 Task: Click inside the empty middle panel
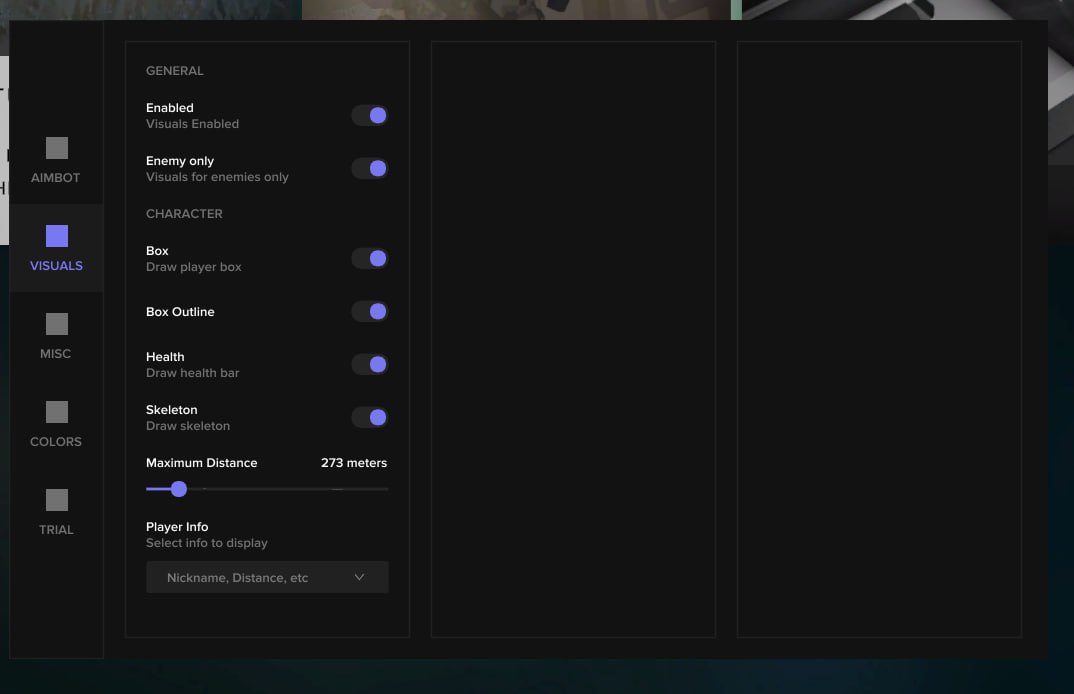point(573,339)
